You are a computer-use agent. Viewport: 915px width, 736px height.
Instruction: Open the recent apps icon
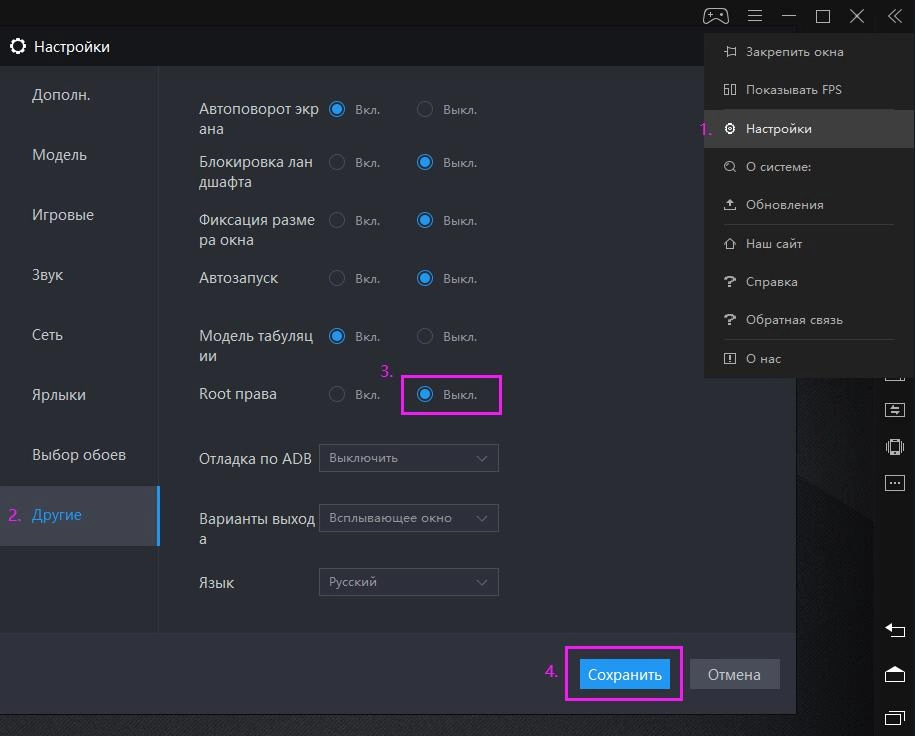pos(894,717)
